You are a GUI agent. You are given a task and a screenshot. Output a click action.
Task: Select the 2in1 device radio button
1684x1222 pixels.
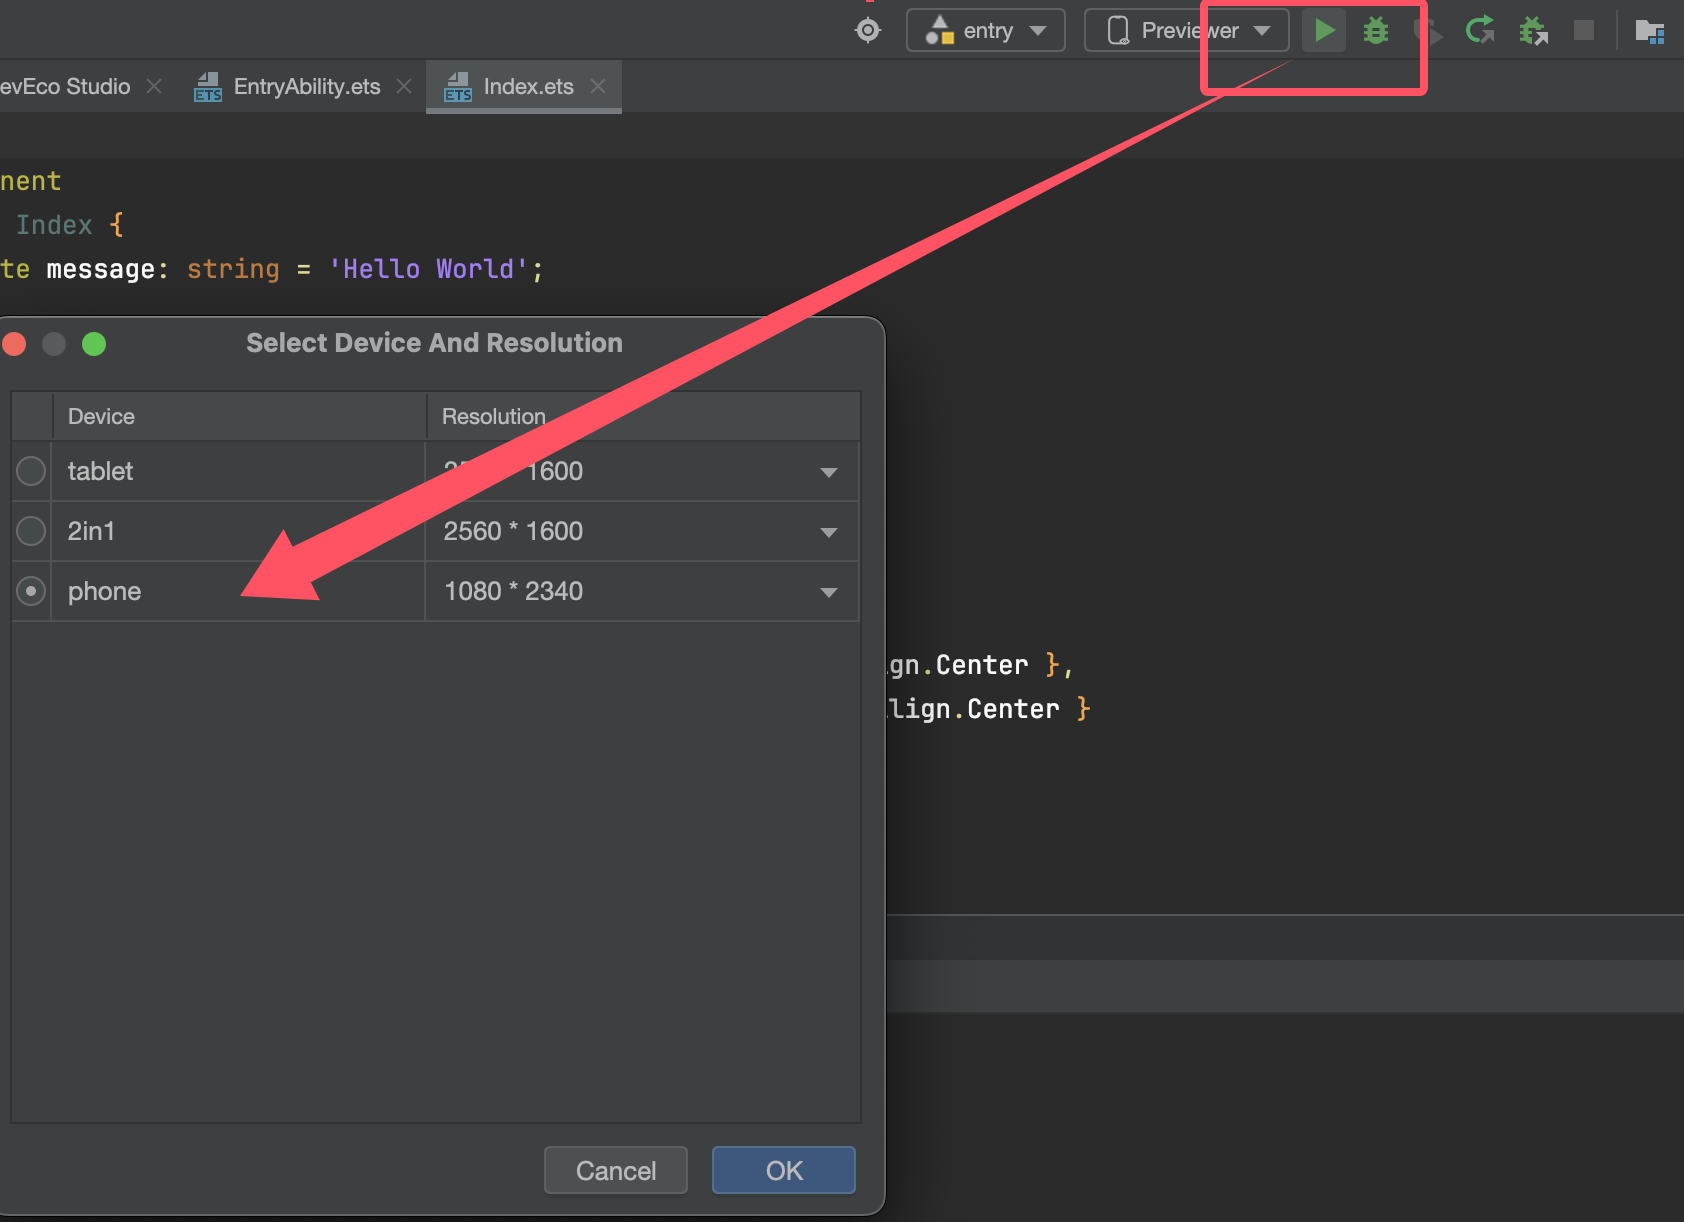click(x=31, y=531)
